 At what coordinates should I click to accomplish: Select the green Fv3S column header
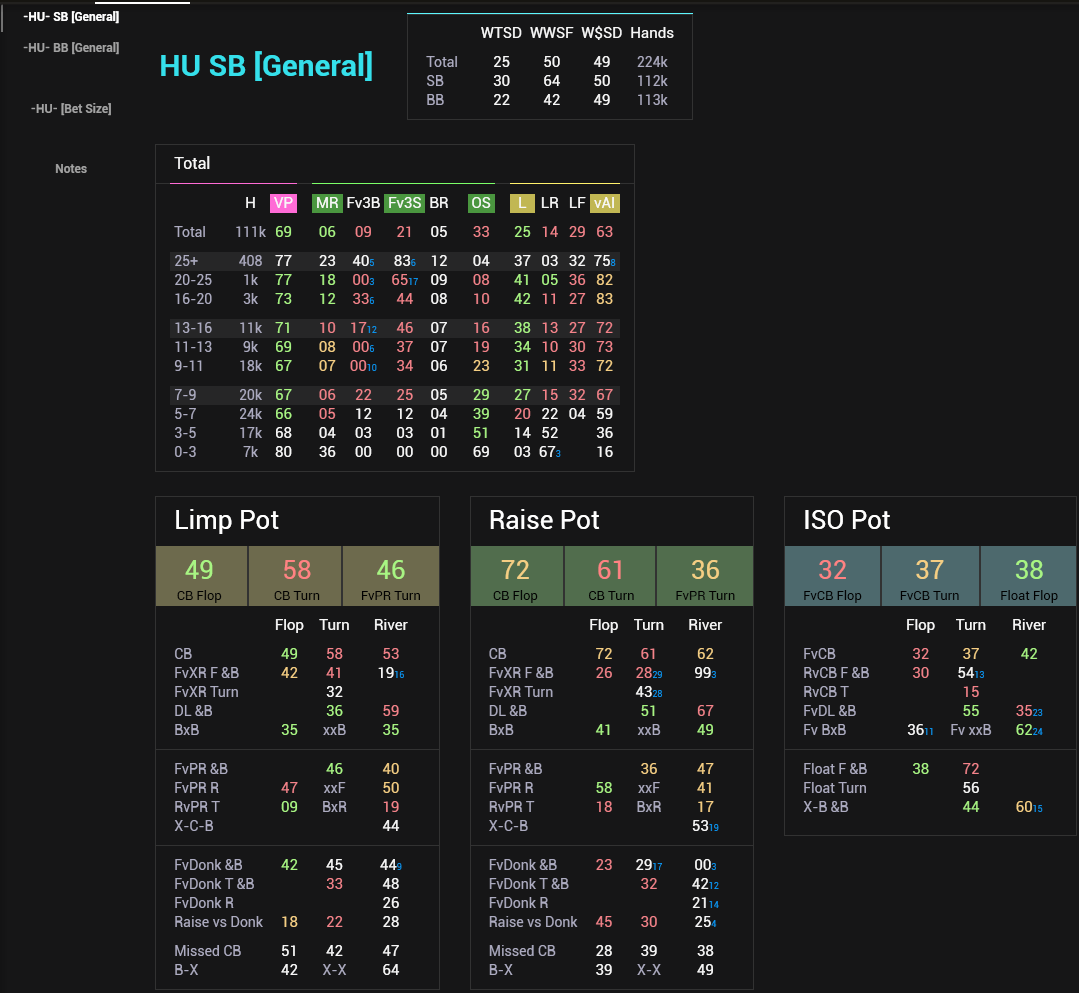coord(404,203)
